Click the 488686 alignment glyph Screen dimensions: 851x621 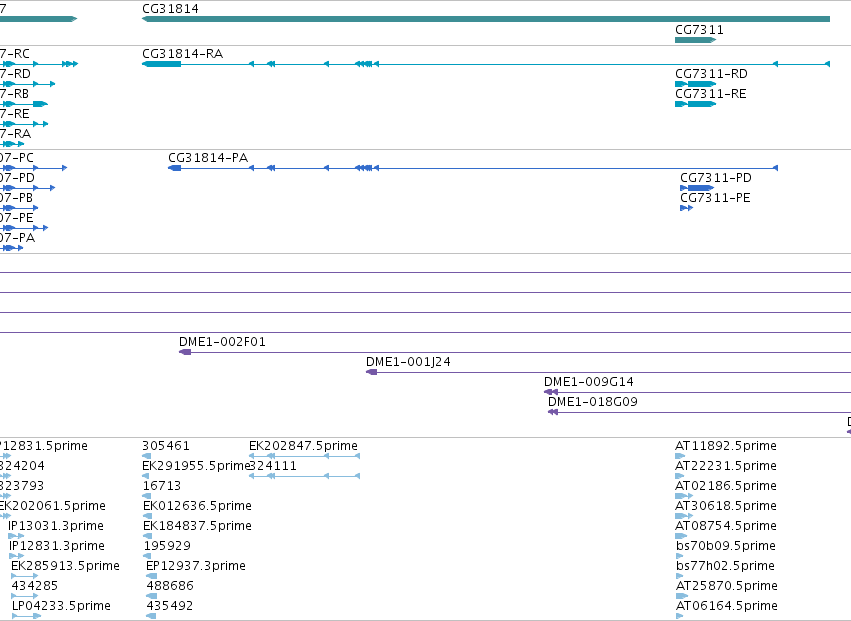[151, 596]
